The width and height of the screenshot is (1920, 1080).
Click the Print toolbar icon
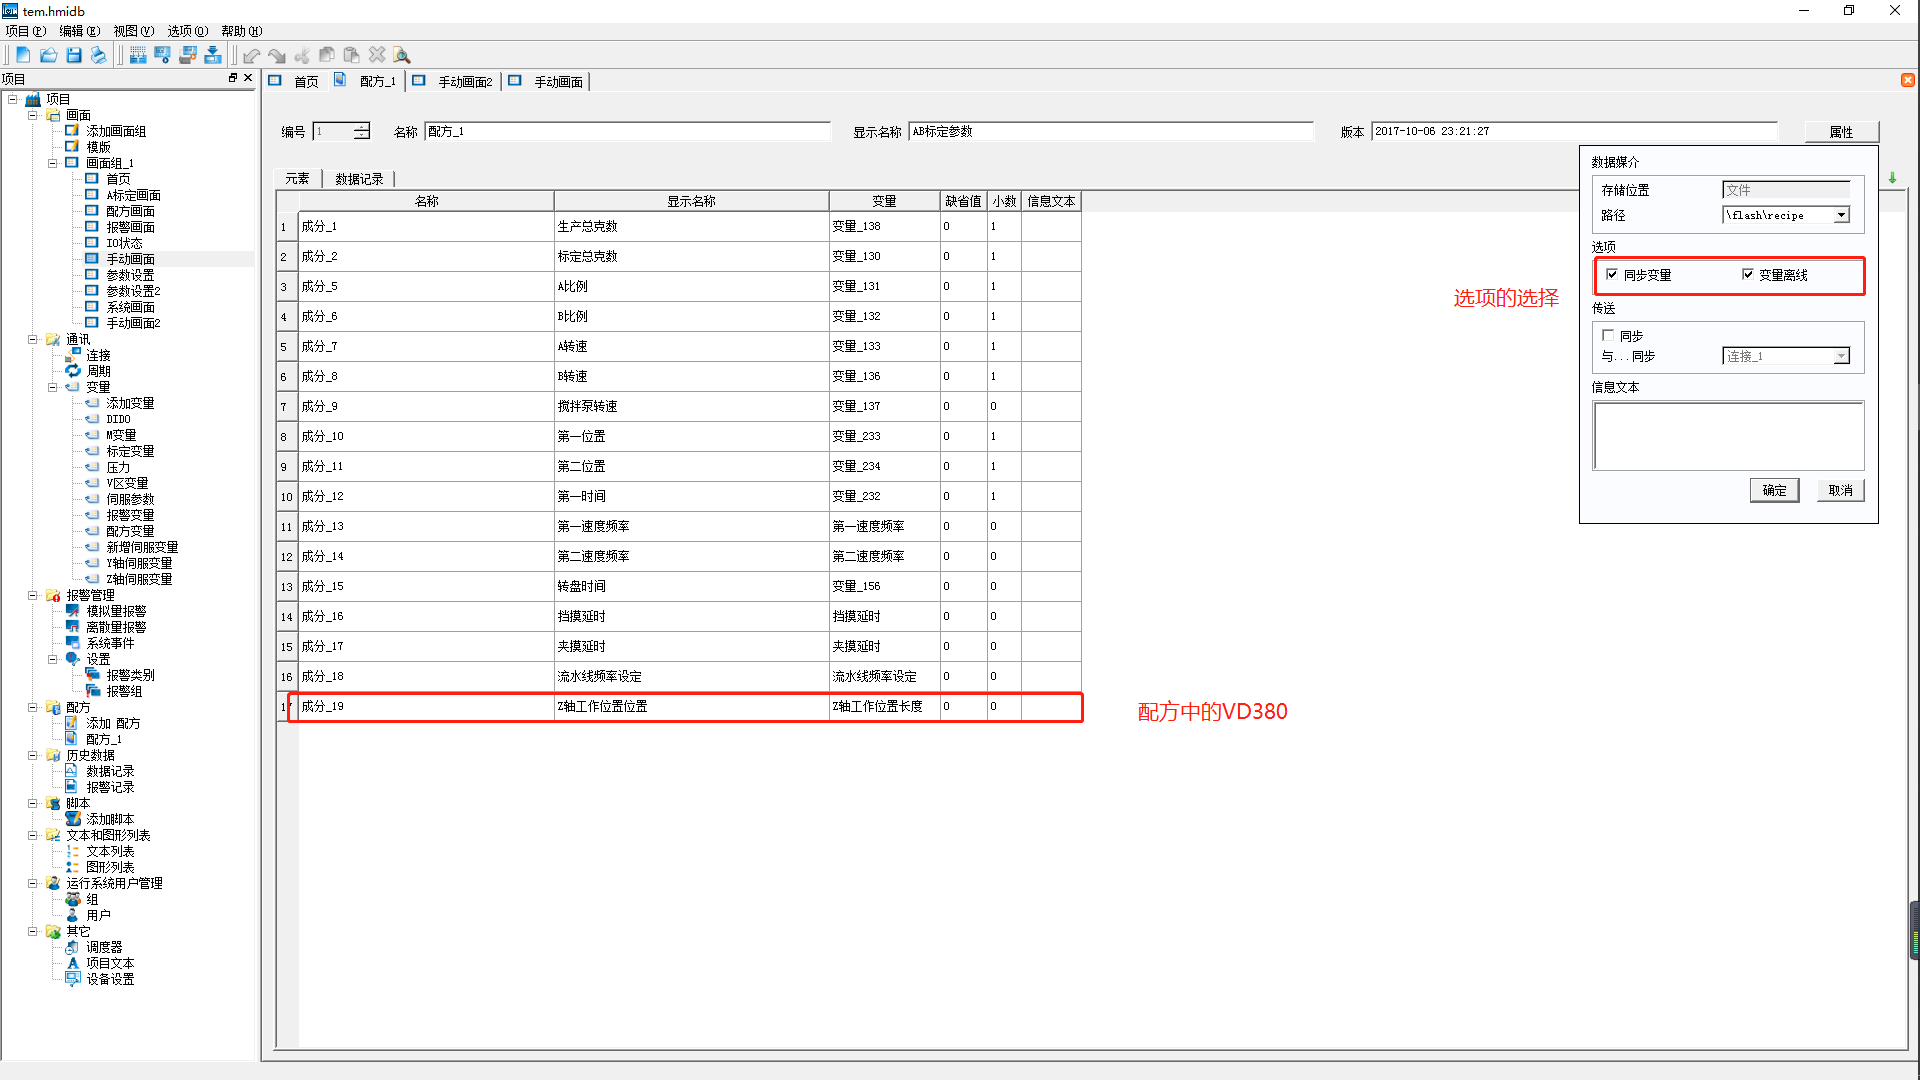(98, 55)
